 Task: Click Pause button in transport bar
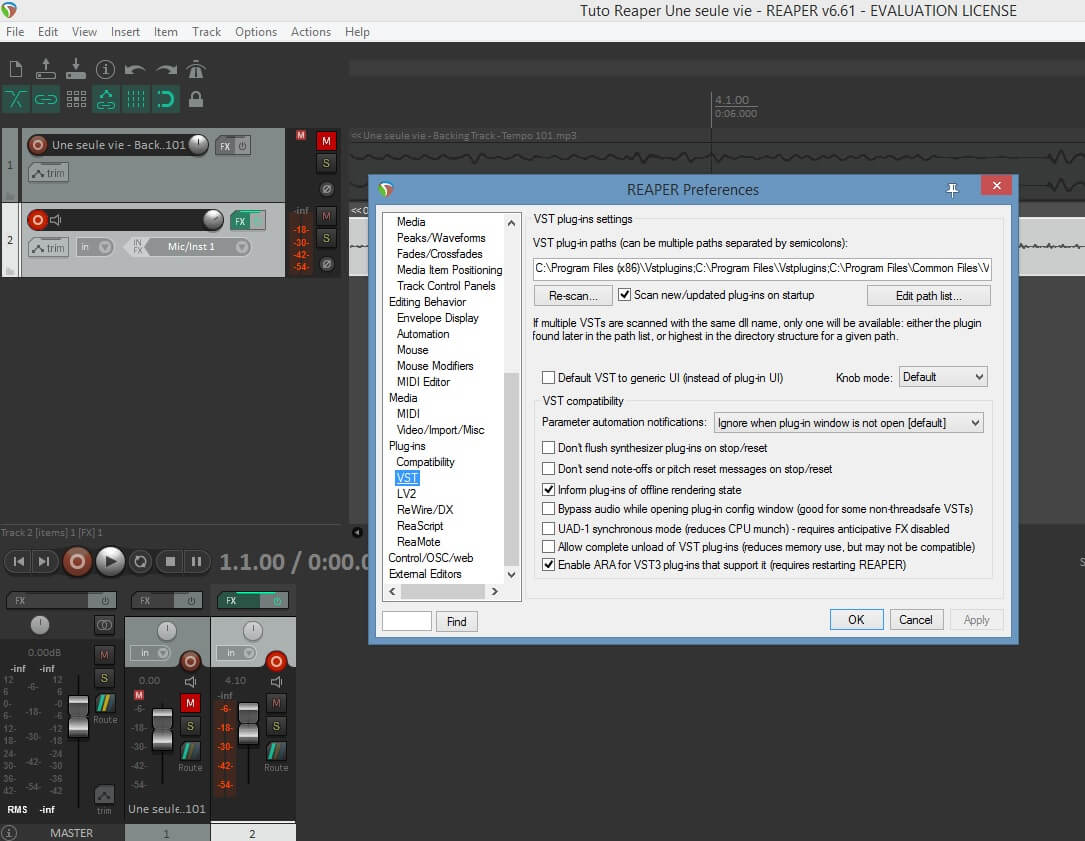pos(197,561)
